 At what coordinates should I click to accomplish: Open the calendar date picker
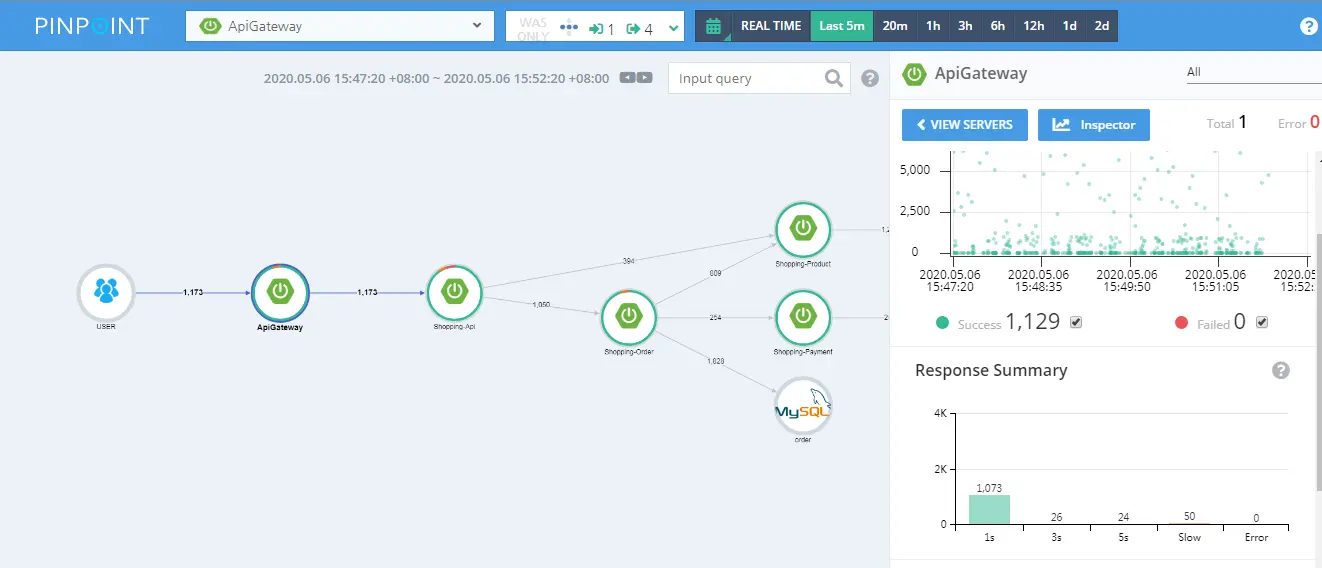point(714,27)
